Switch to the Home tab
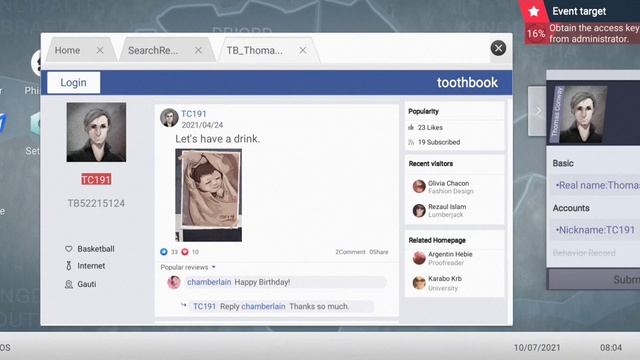The width and height of the screenshot is (640, 360). click(68, 50)
